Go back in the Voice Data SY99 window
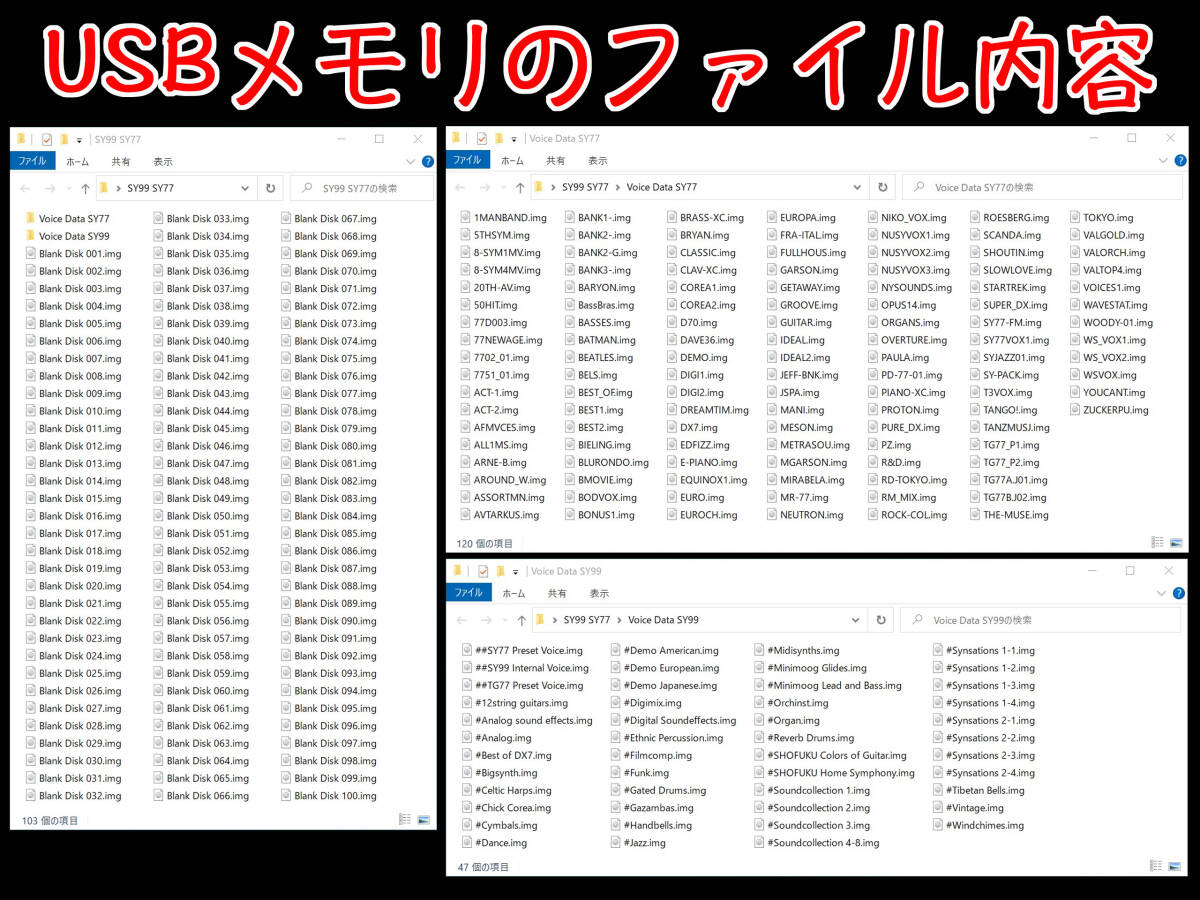 click(461, 620)
